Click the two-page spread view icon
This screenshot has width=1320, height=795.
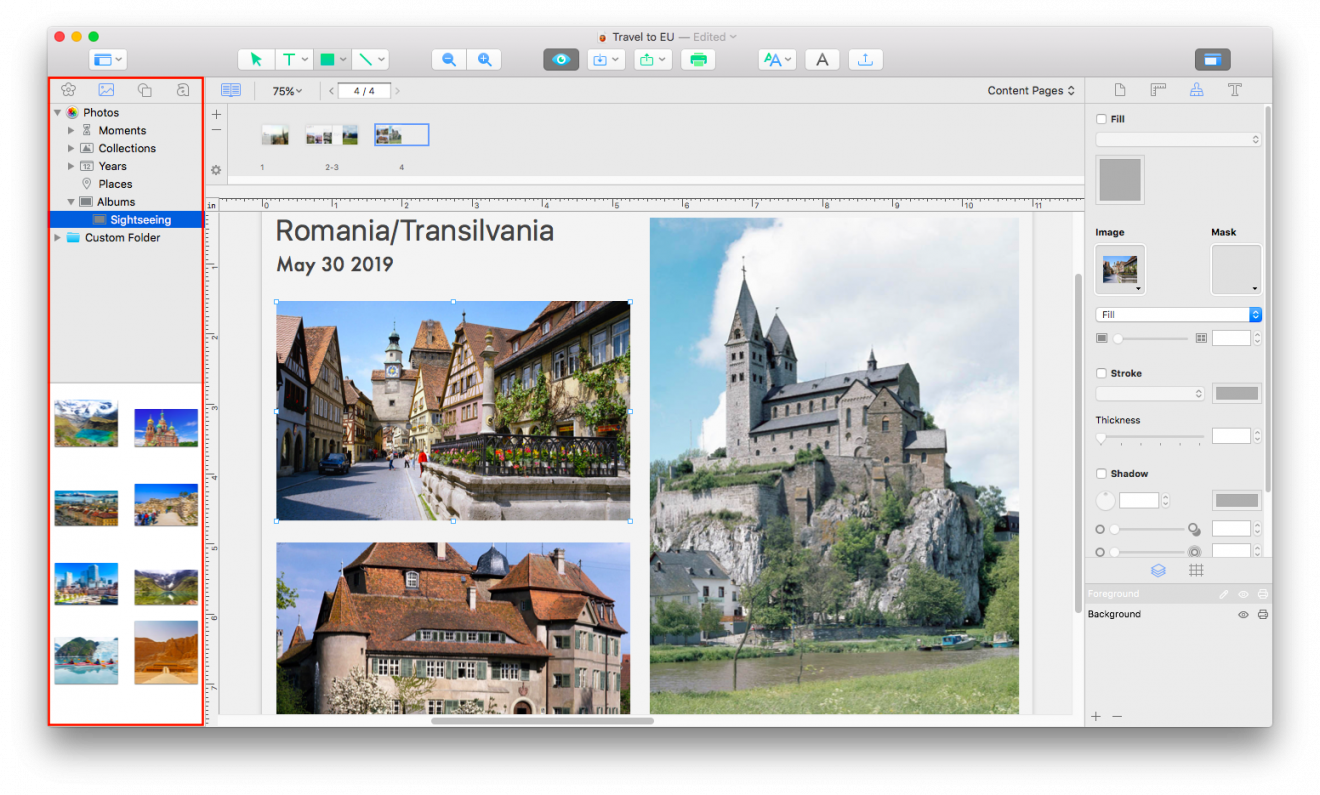pos(231,90)
